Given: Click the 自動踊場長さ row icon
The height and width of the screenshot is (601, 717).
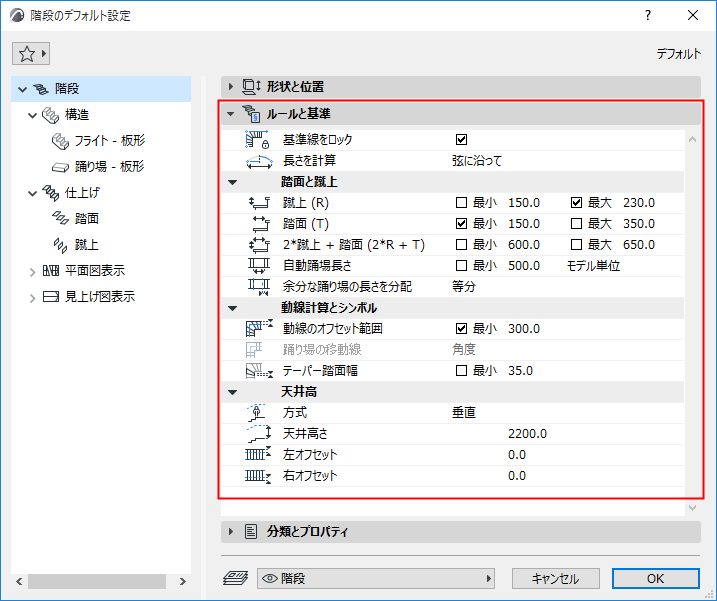Looking at the screenshot, I should click(259, 266).
